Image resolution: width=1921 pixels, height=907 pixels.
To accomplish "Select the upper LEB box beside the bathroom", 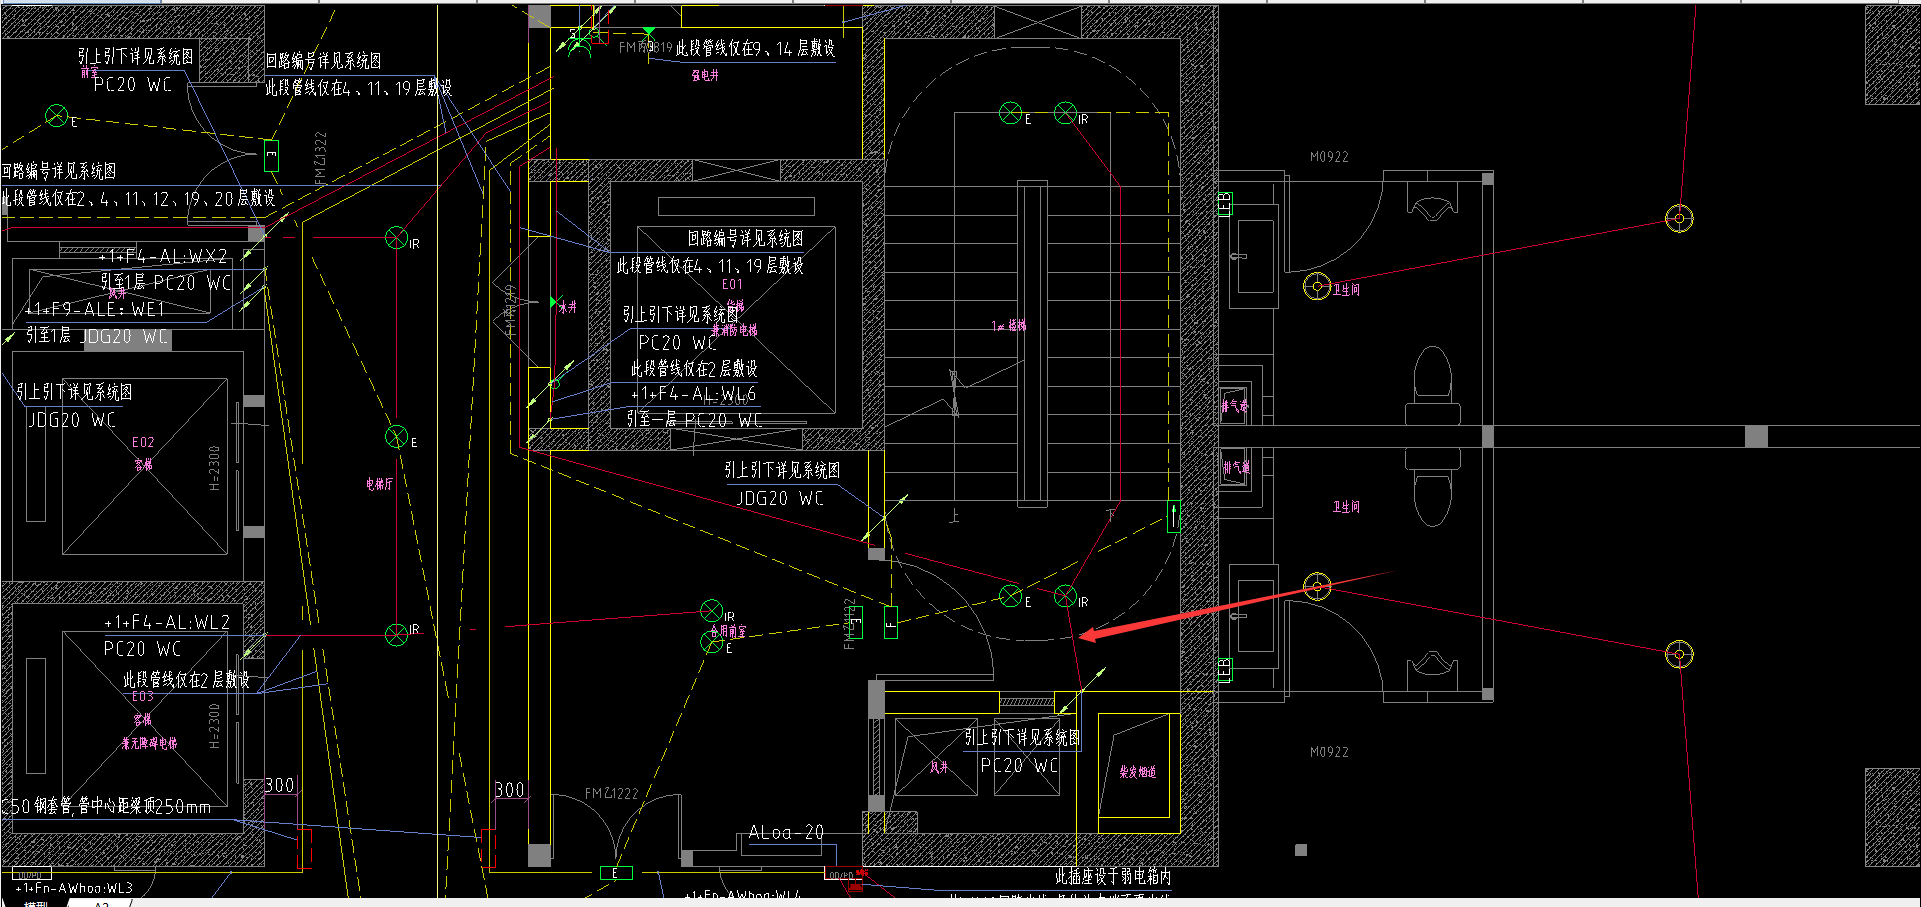I will point(1225,204).
